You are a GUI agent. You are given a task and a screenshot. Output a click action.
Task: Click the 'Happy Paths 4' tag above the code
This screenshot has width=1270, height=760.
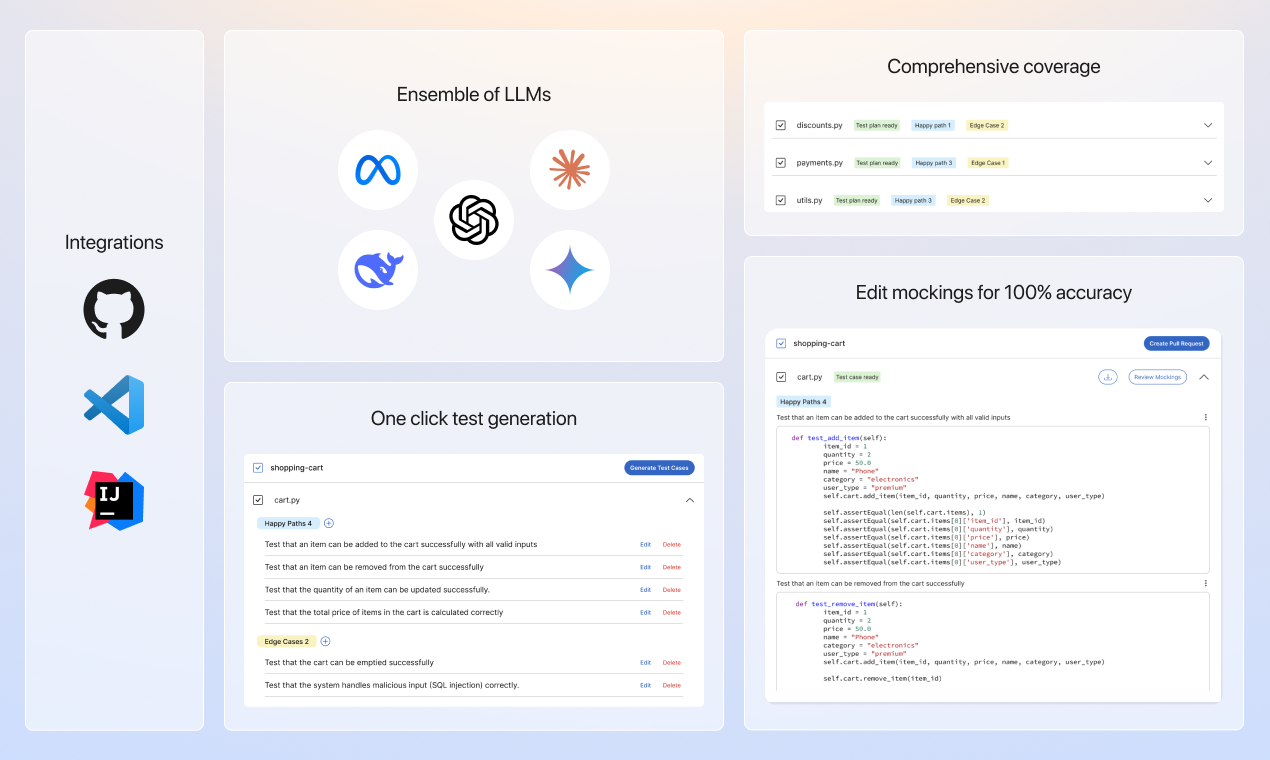tap(804, 401)
